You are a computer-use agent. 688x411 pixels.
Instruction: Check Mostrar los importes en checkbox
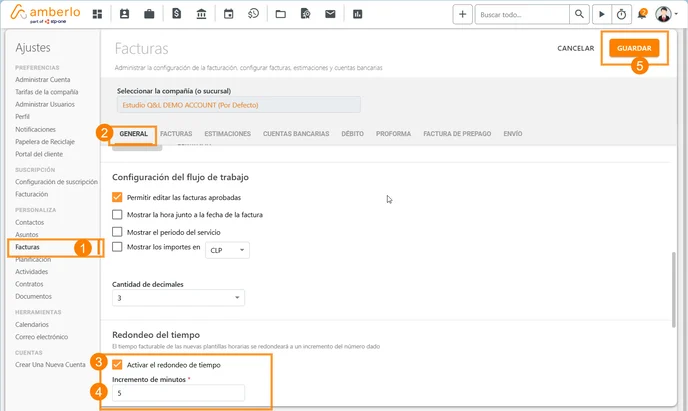point(117,247)
